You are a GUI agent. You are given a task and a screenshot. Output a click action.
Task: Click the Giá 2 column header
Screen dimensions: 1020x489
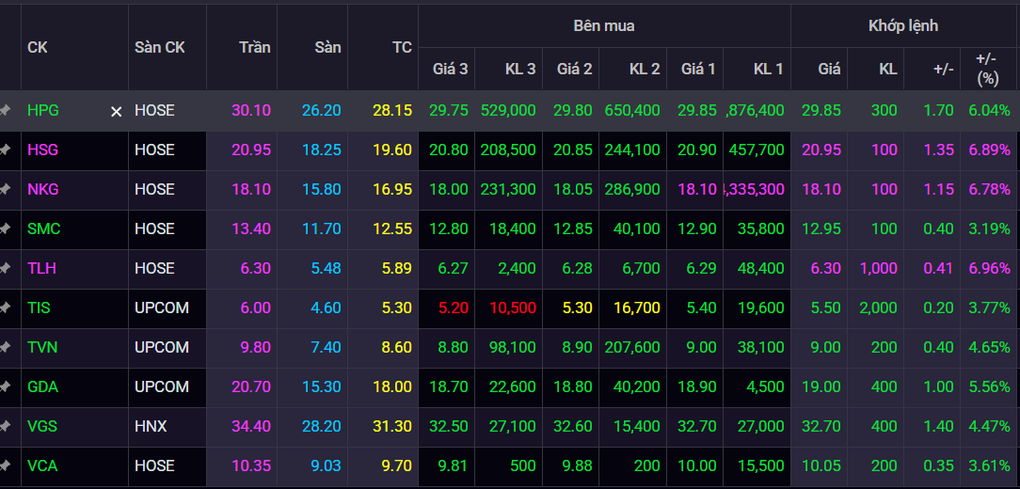[x=574, y=68]
